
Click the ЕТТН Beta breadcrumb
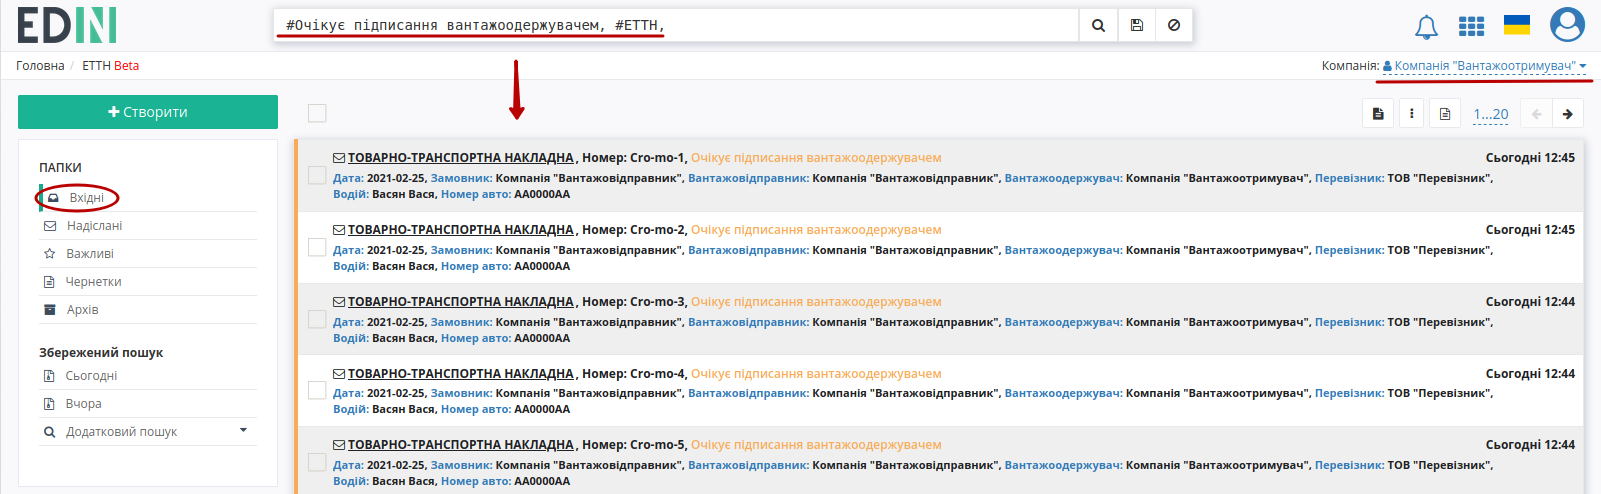110,66
